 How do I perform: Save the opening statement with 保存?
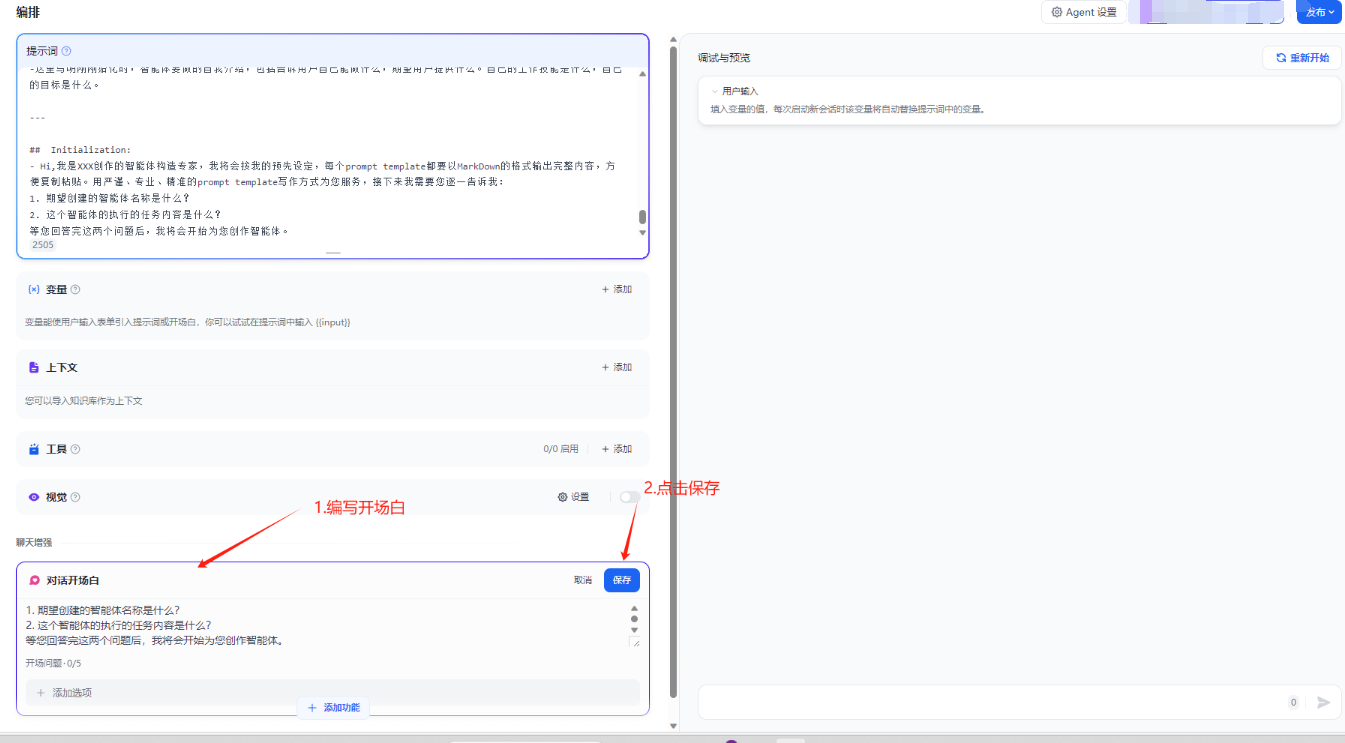pyautogui.click(x=622, y=580)
